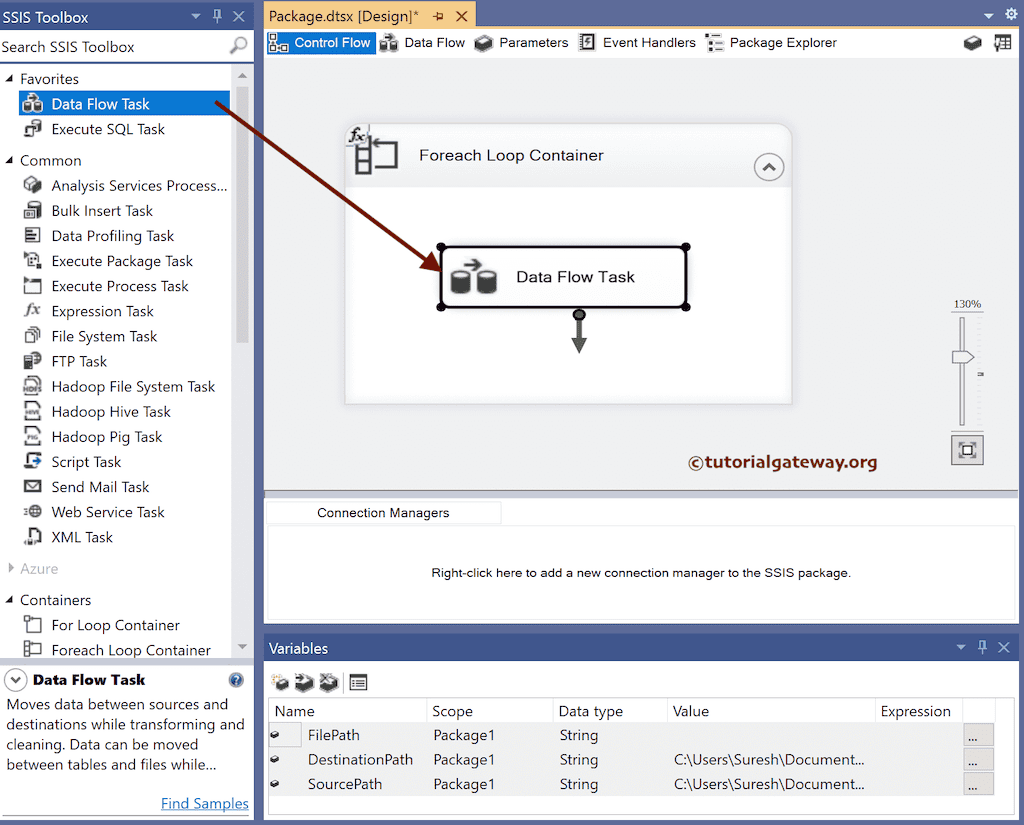
Task: Open Grid Options in the Variables toolbar
Action: 356,683
